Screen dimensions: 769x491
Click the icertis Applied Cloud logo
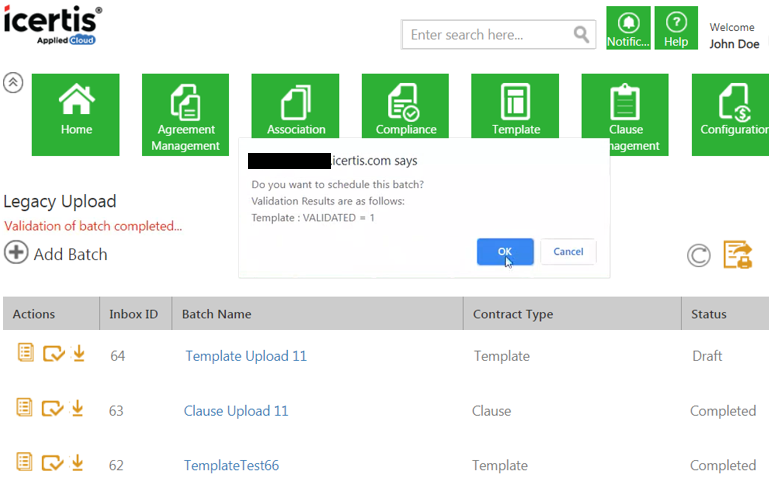[53, 25]
